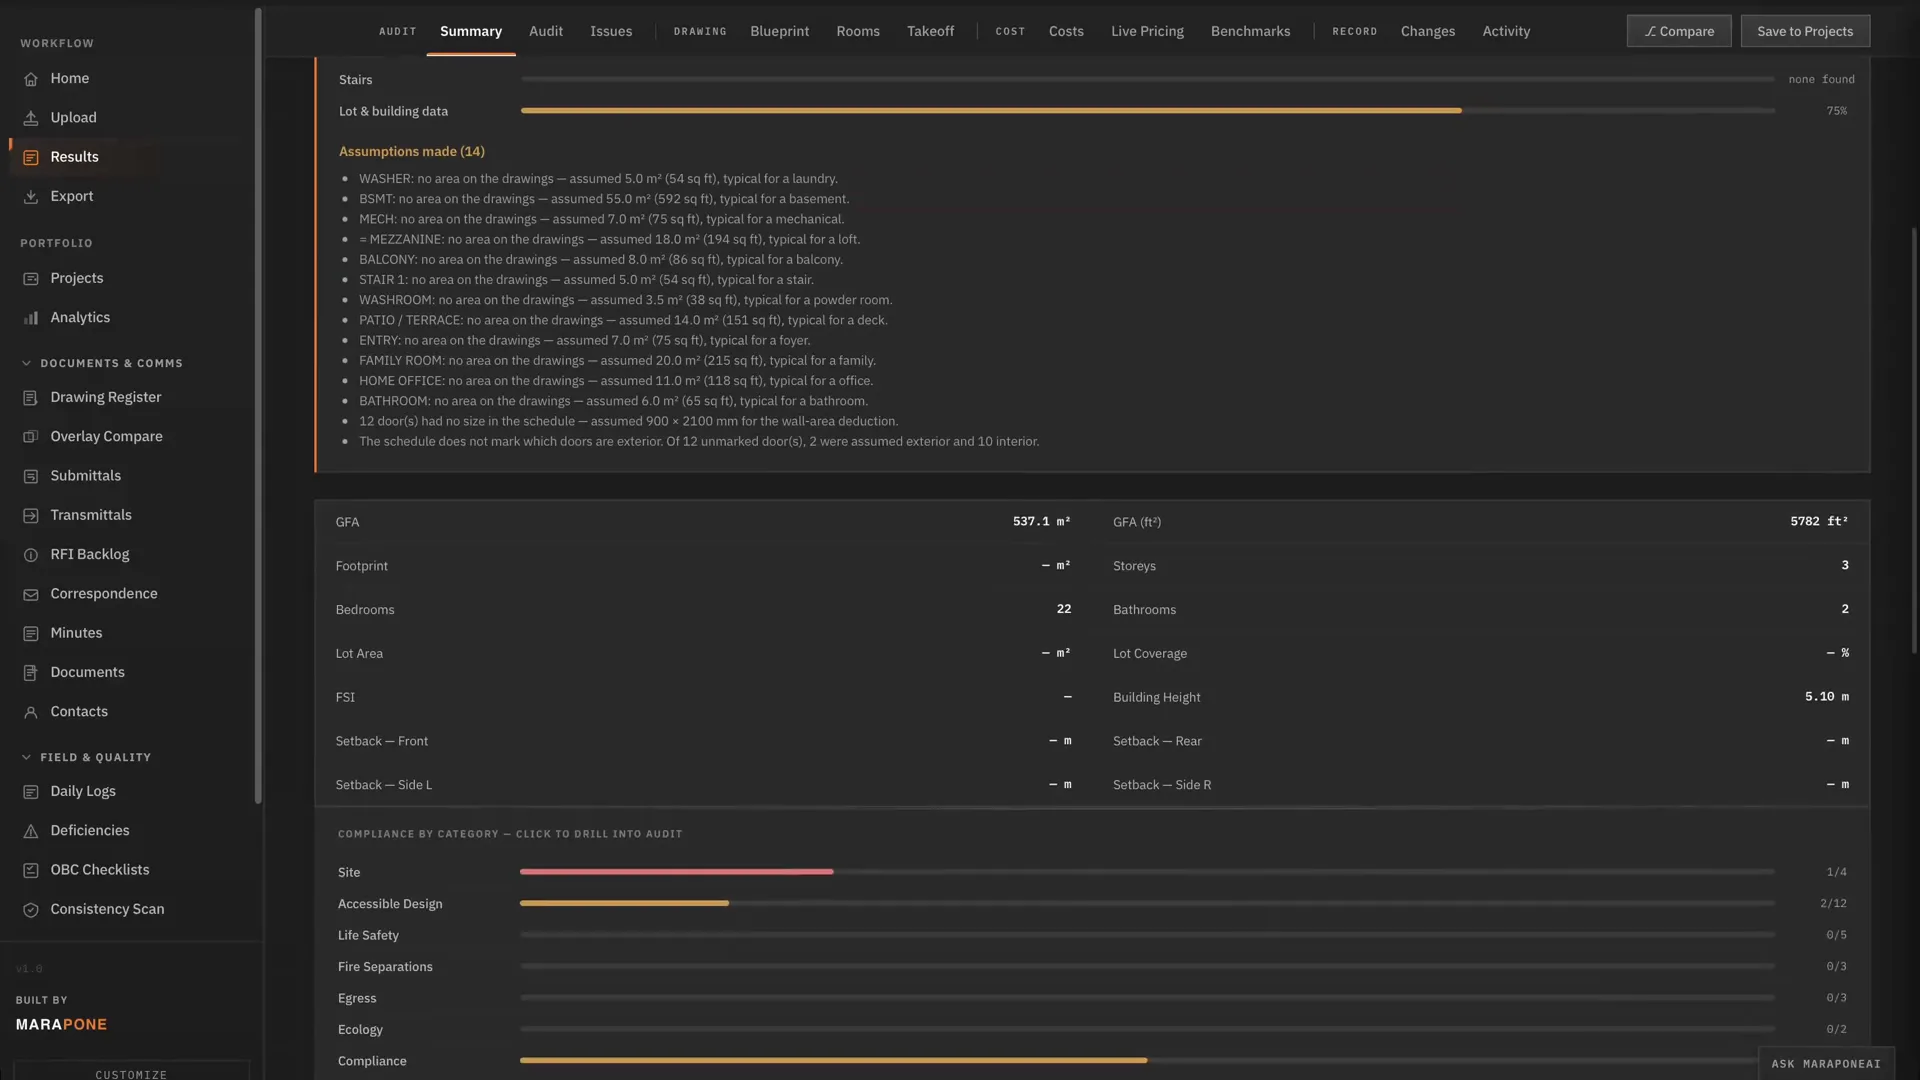Open the Activity tab
This screenshot has width=1920, height=1080.
[x=1506, y=31]
